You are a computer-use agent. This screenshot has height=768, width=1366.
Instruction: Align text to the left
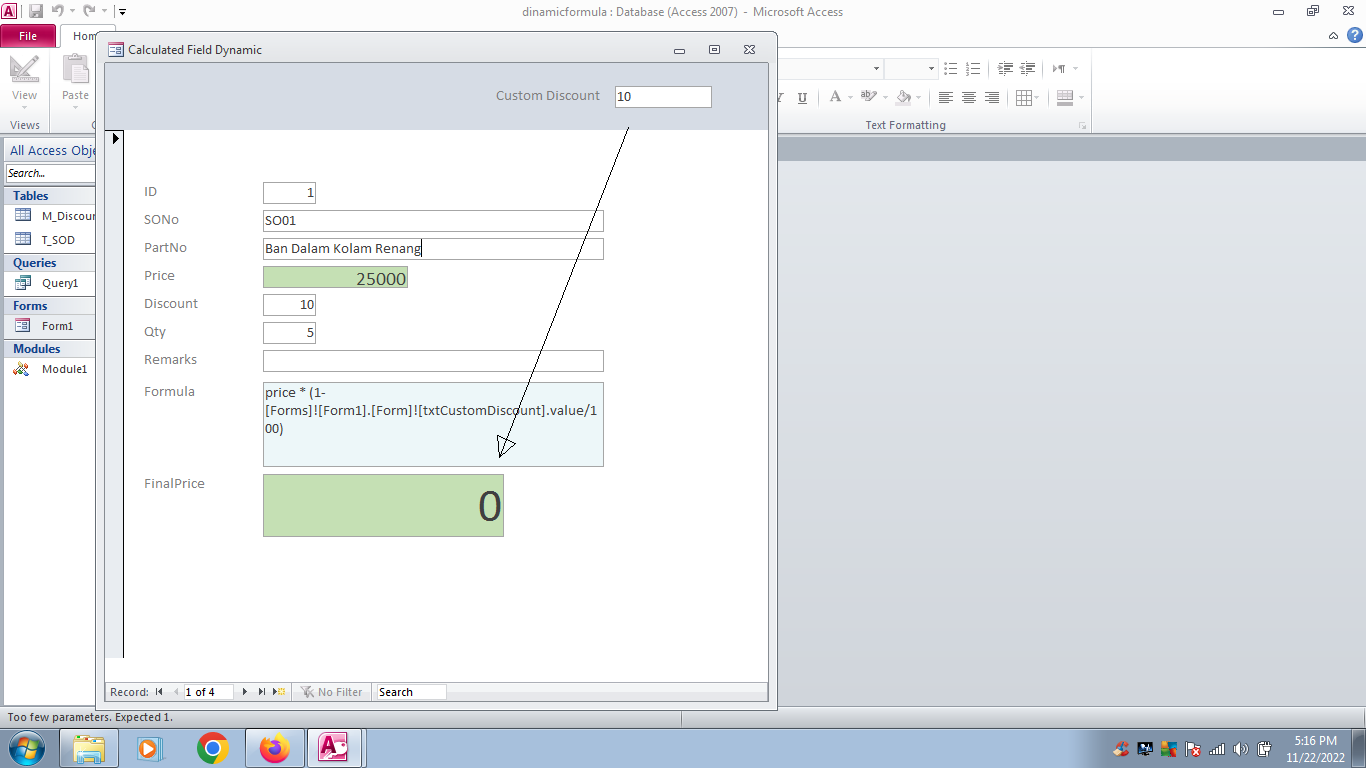pos(946,98)
